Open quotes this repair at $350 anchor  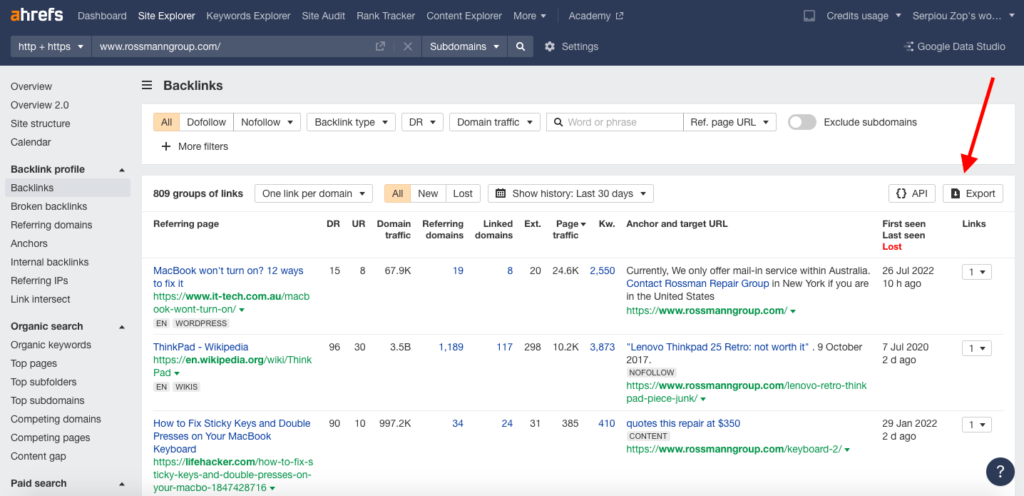coord(683,424)
